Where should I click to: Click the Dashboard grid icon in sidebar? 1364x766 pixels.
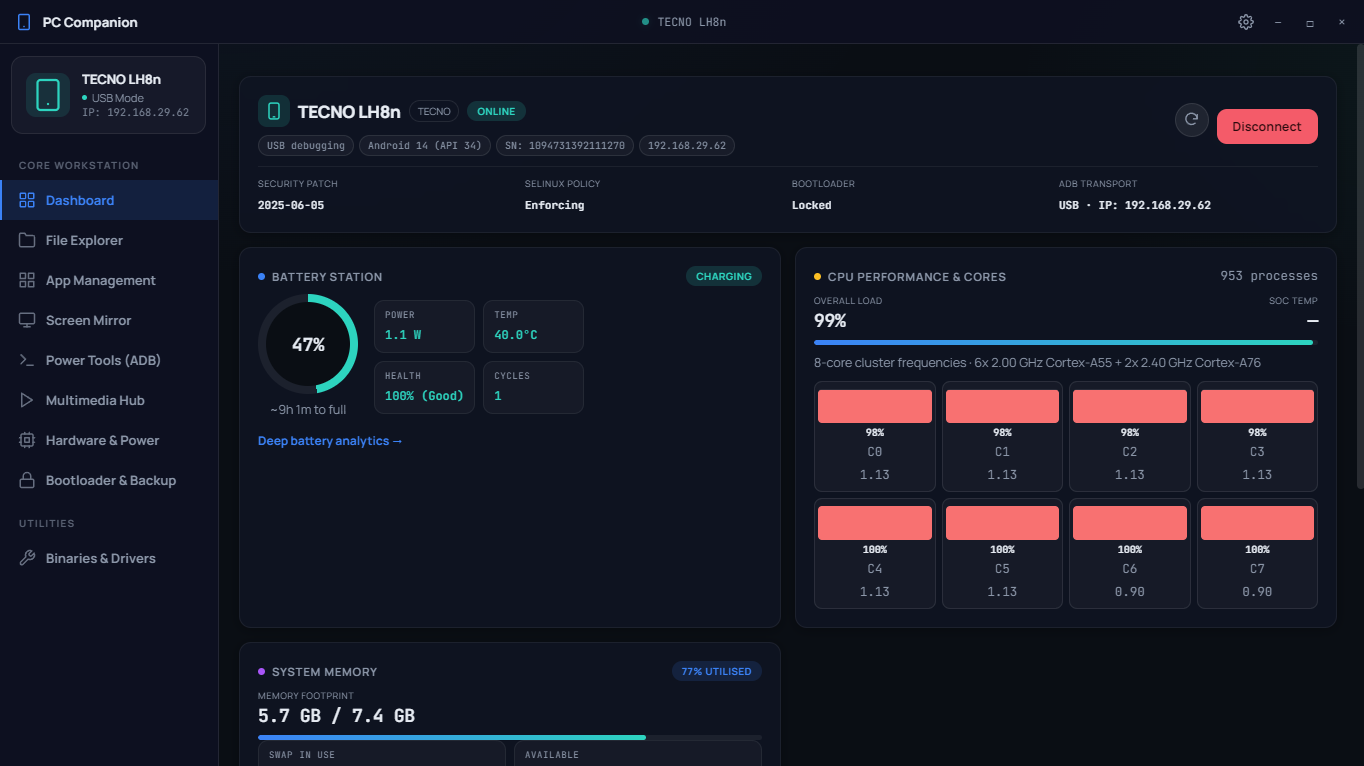click(27, 200)
